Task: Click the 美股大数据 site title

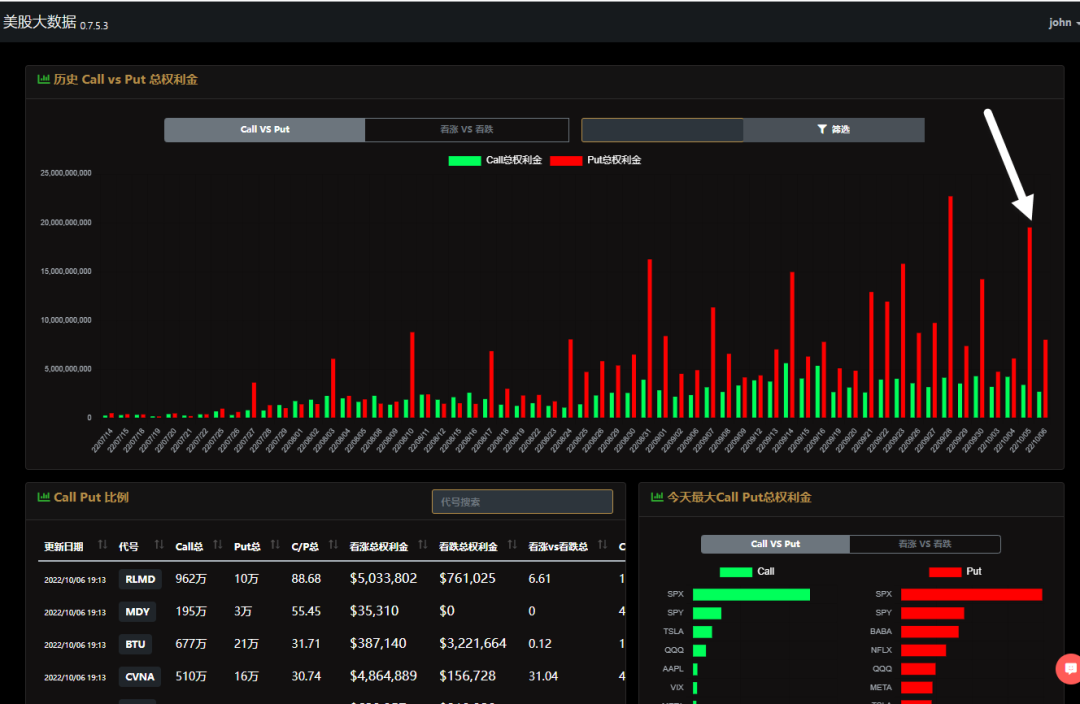Action: (x=39, y=22)
